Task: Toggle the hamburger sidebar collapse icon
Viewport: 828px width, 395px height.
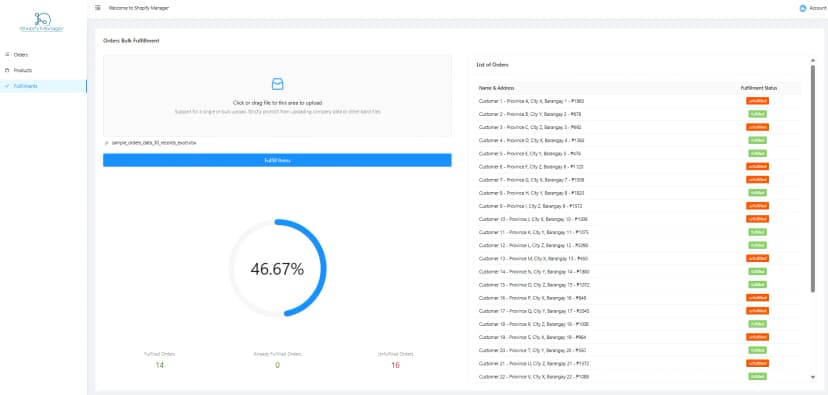Action: [x=98, y=8]
